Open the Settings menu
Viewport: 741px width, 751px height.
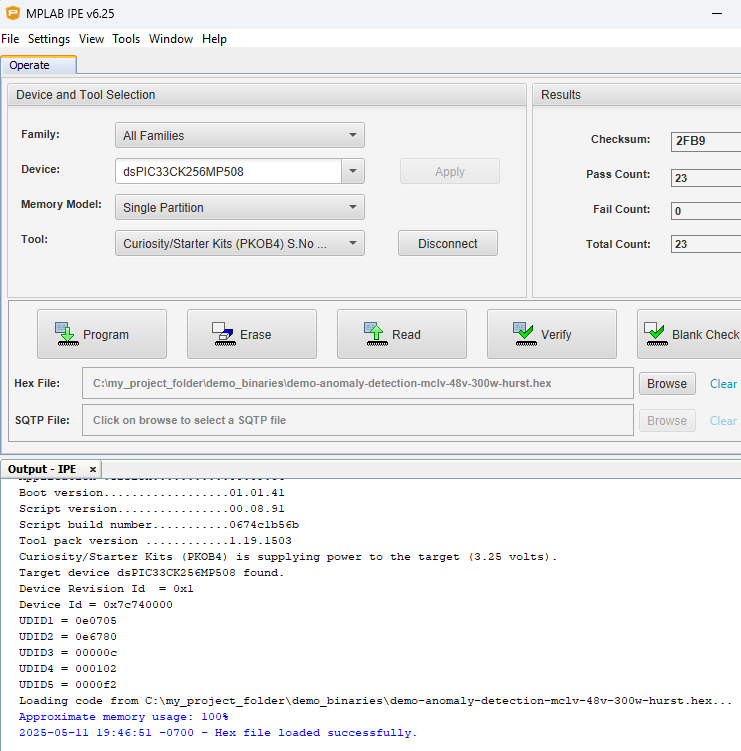pyautogui.click(x=49, y=39)
